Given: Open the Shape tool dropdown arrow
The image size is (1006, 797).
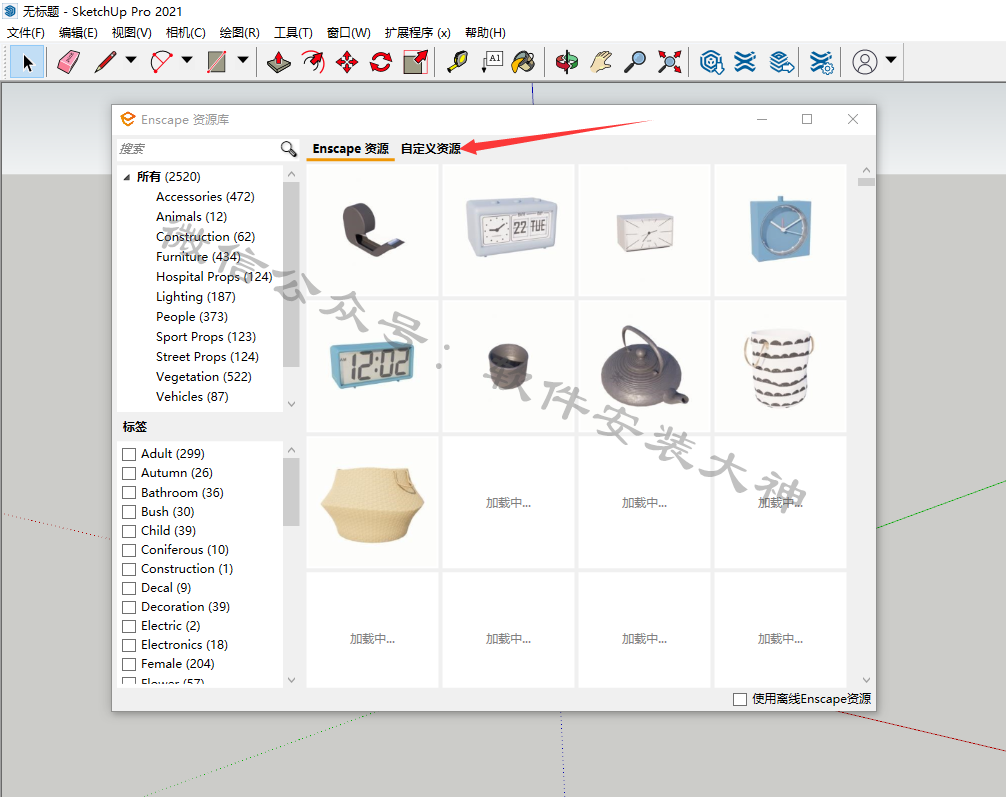Looking at the screenshot, I should [x=243, y=60].
